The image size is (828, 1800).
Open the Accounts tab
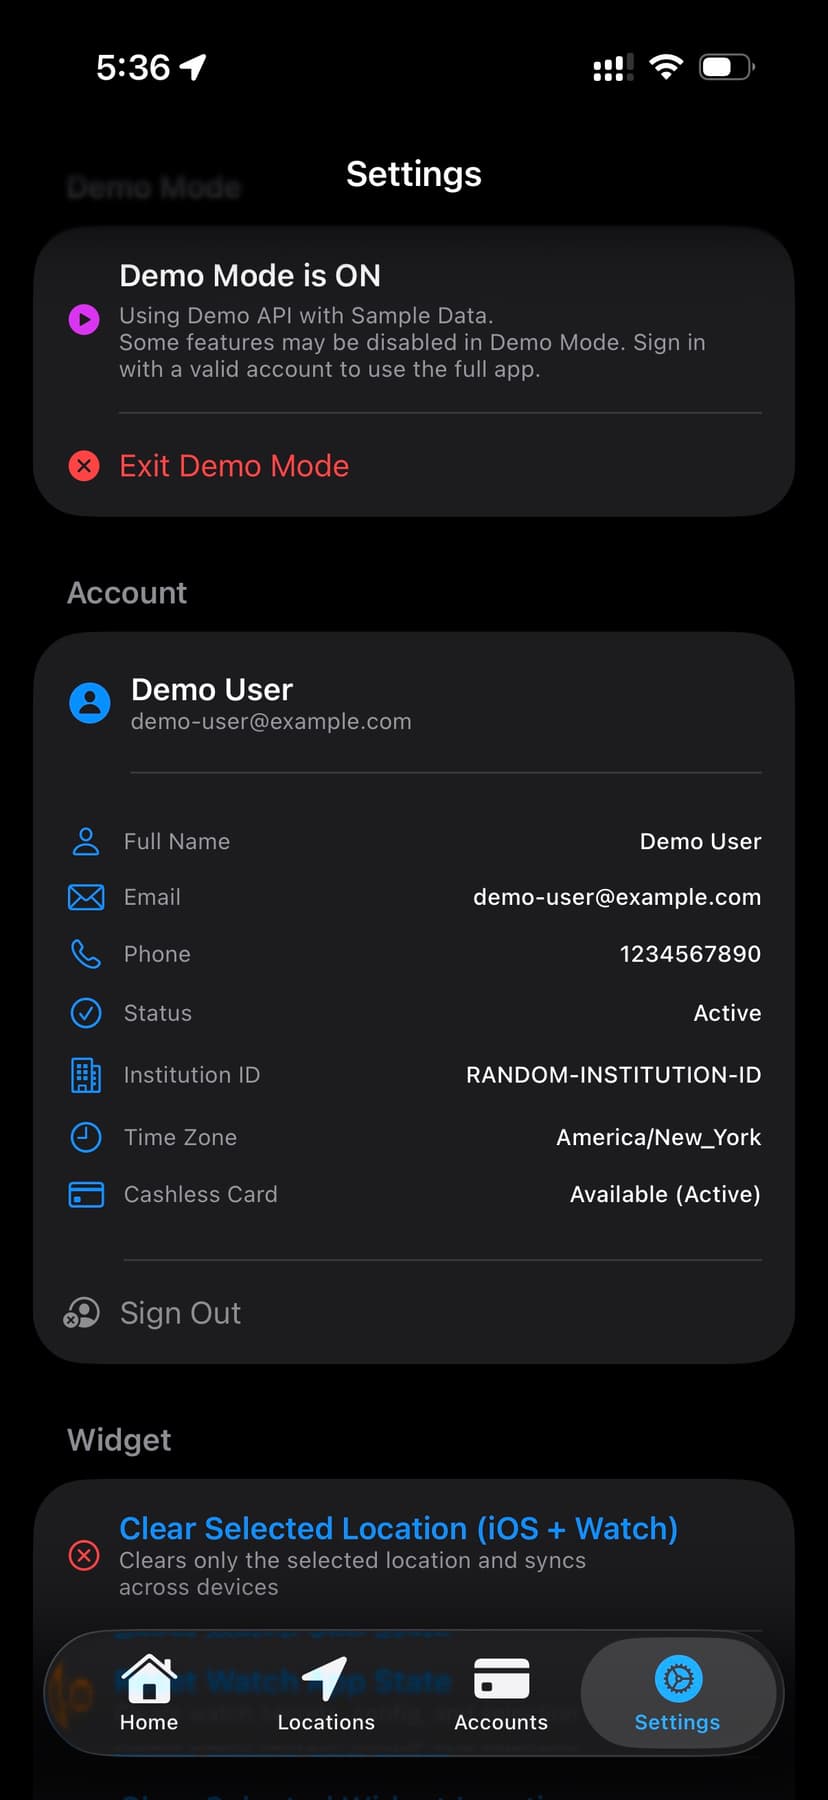501,1692
